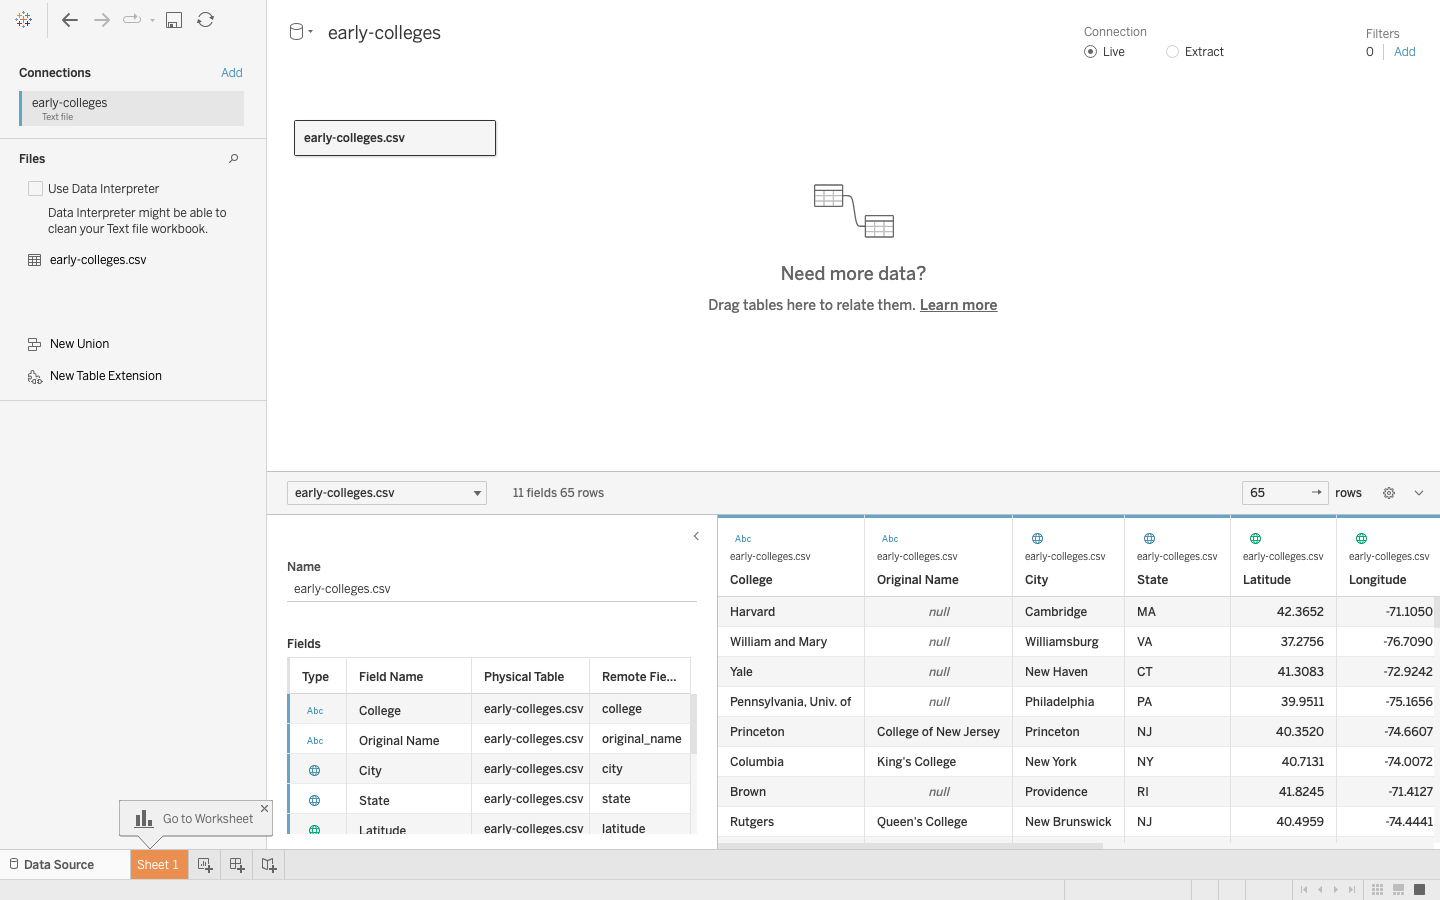
Task: Select the College of New Jersey cell
Action: click(x=938, y=732)
